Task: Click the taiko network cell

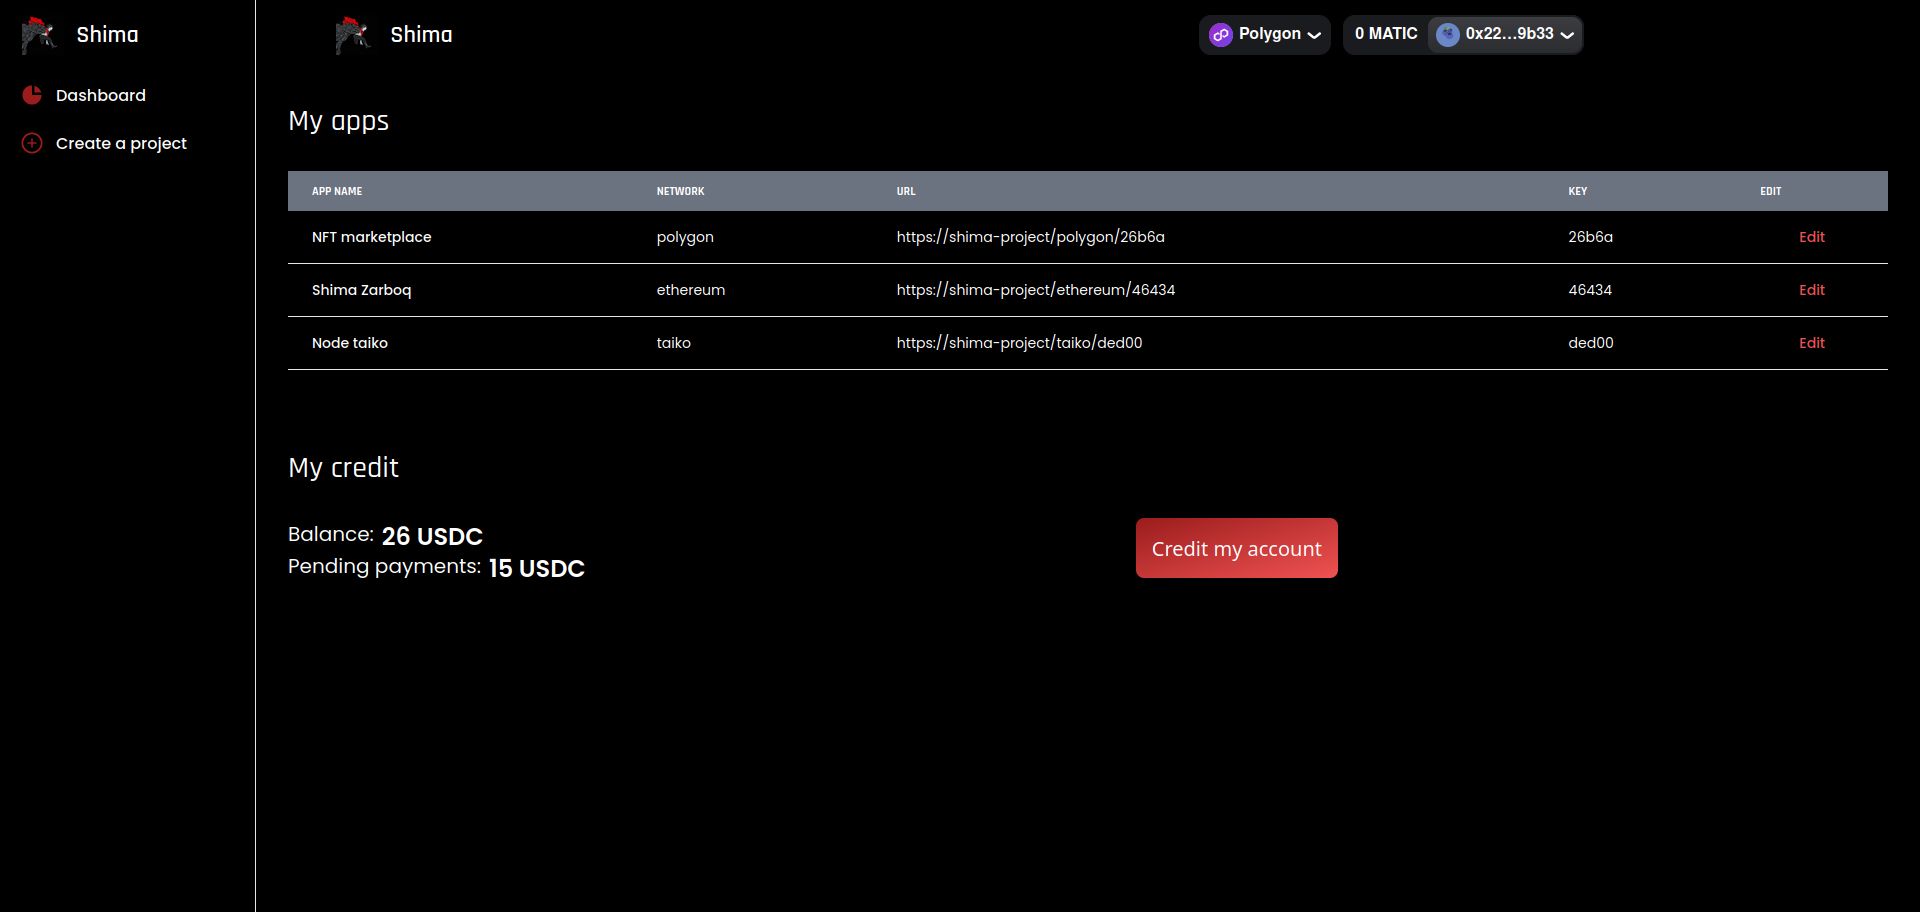Action: click(673, 343)
